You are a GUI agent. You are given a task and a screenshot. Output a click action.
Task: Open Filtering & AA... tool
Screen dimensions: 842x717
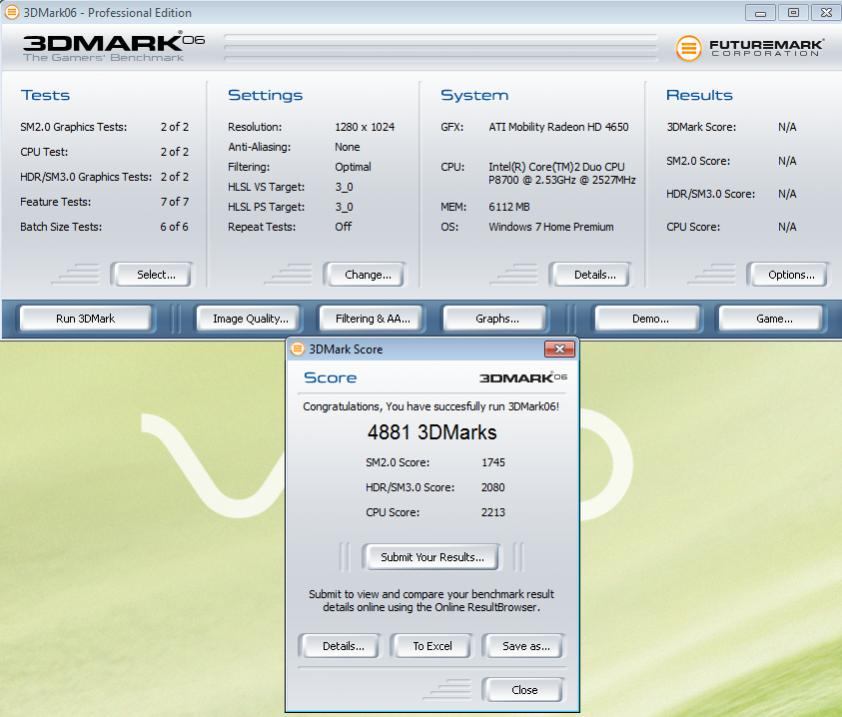coord(369,318)
